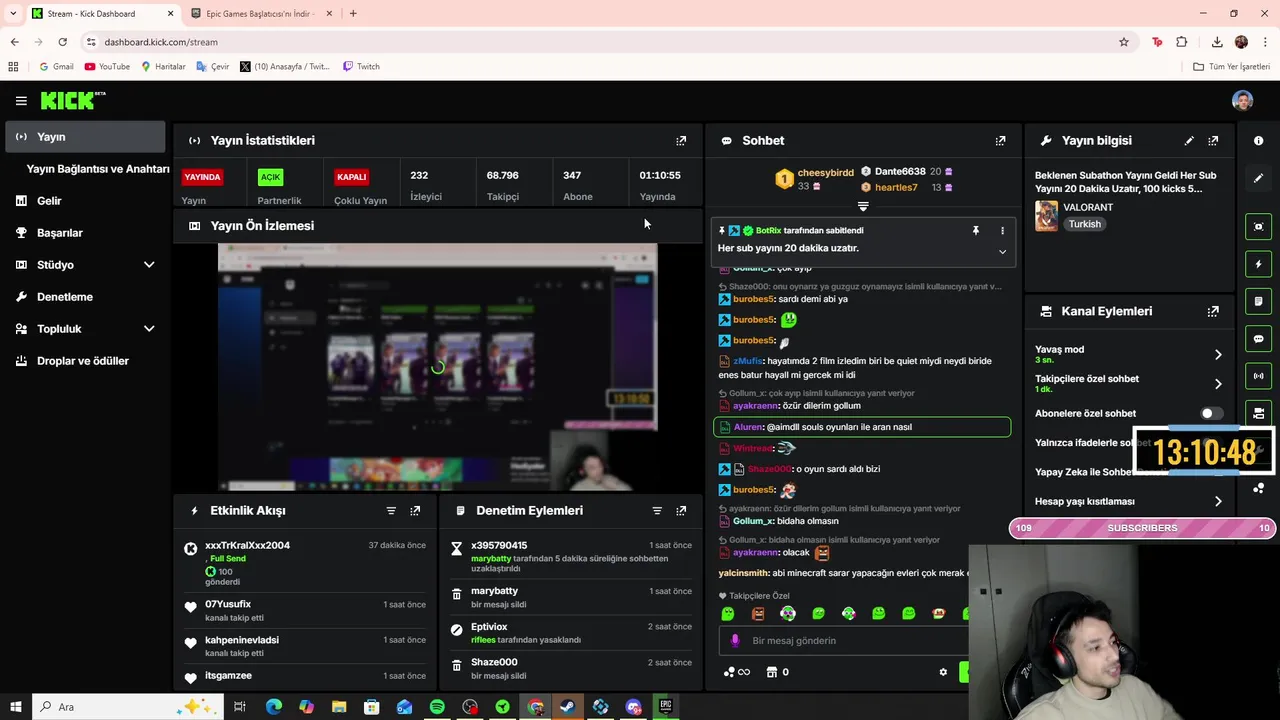Pop out the Etkinlik Akışı panel

tap(415, 510)
